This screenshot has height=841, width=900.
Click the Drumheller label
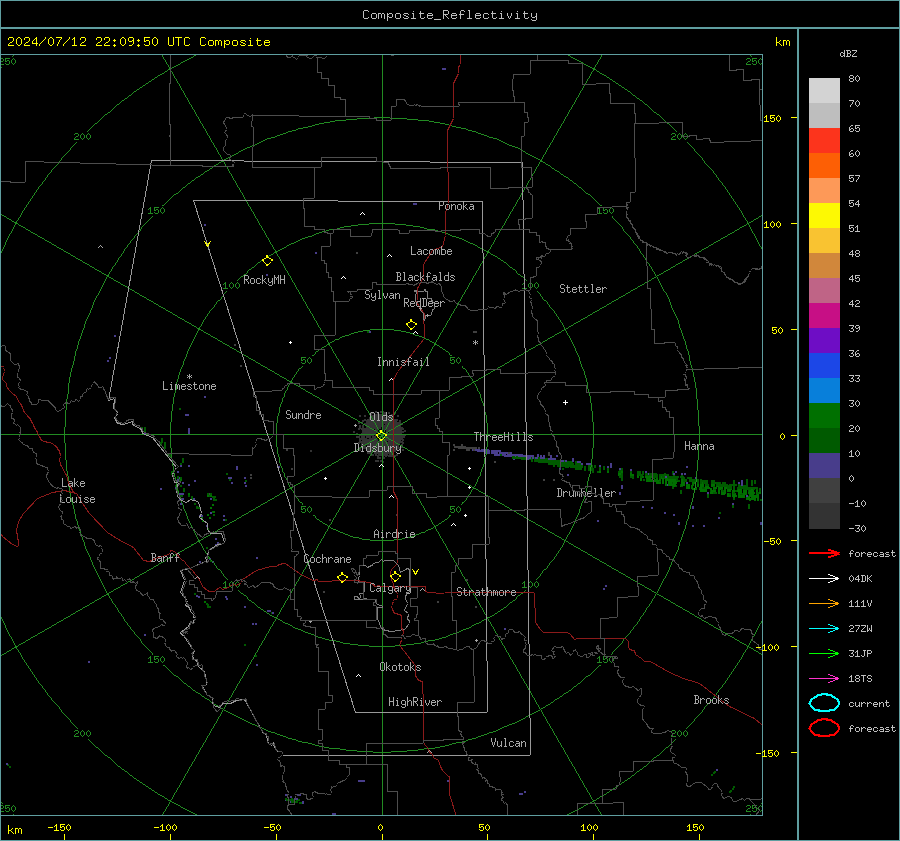pos(586,493)
